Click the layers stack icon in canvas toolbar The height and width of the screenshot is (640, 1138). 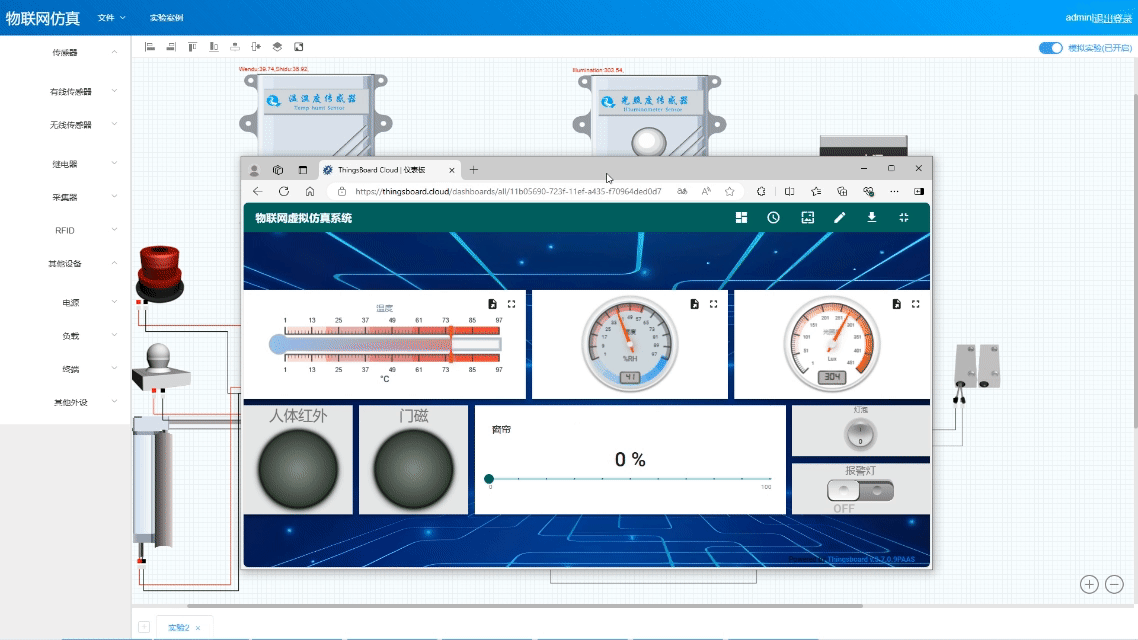pyautogui.click(x=277, y=46)
